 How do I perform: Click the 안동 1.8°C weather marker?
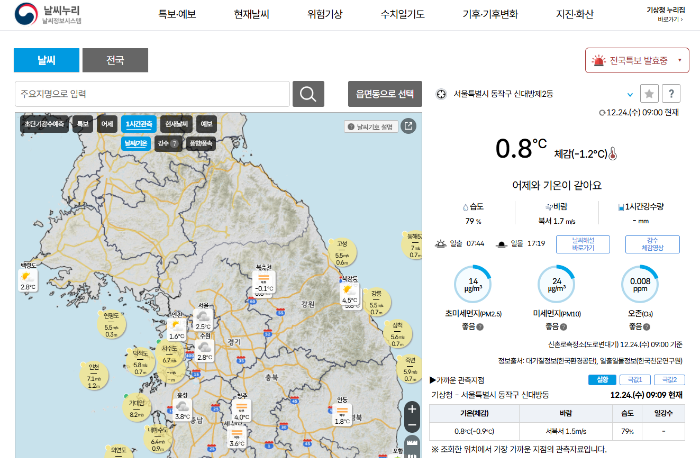pyautogui.click(x=342, y=415)
